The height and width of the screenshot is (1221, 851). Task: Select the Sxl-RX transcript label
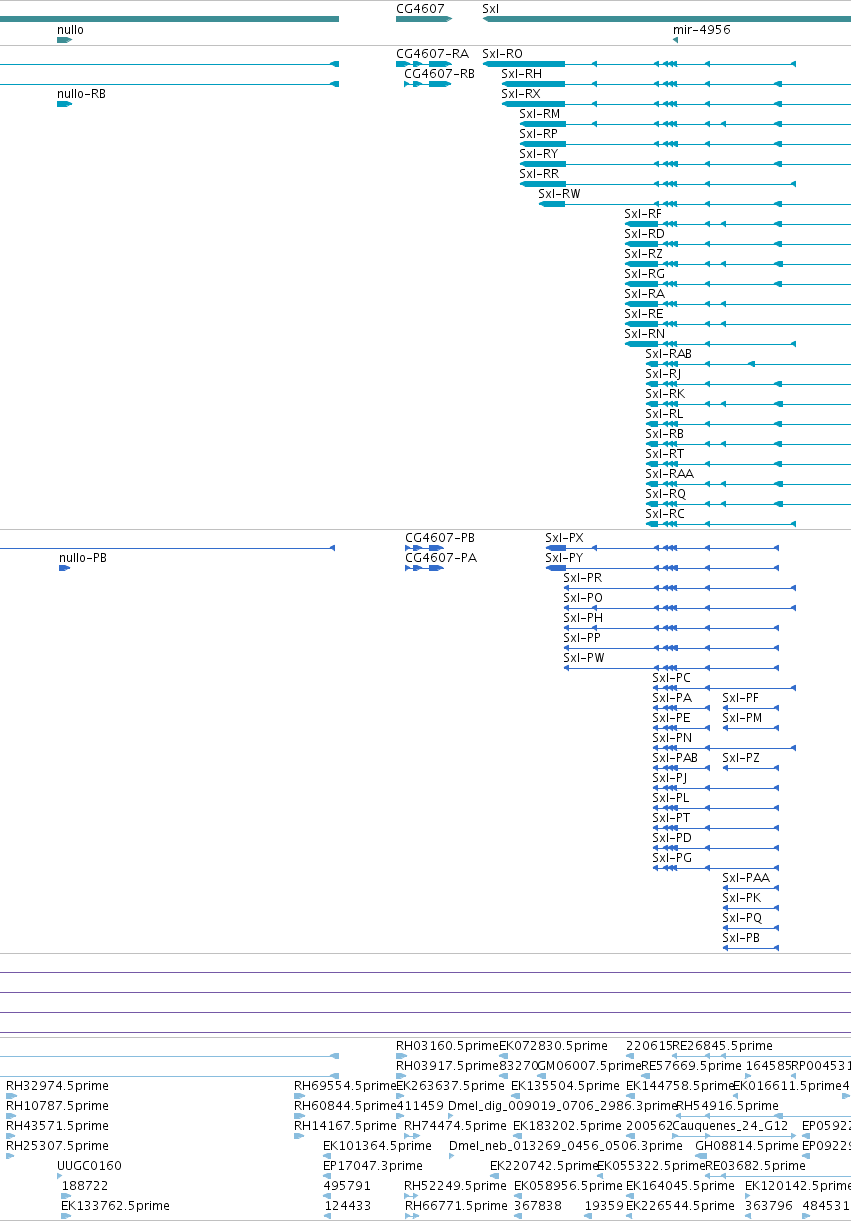(x=520, y=94)
